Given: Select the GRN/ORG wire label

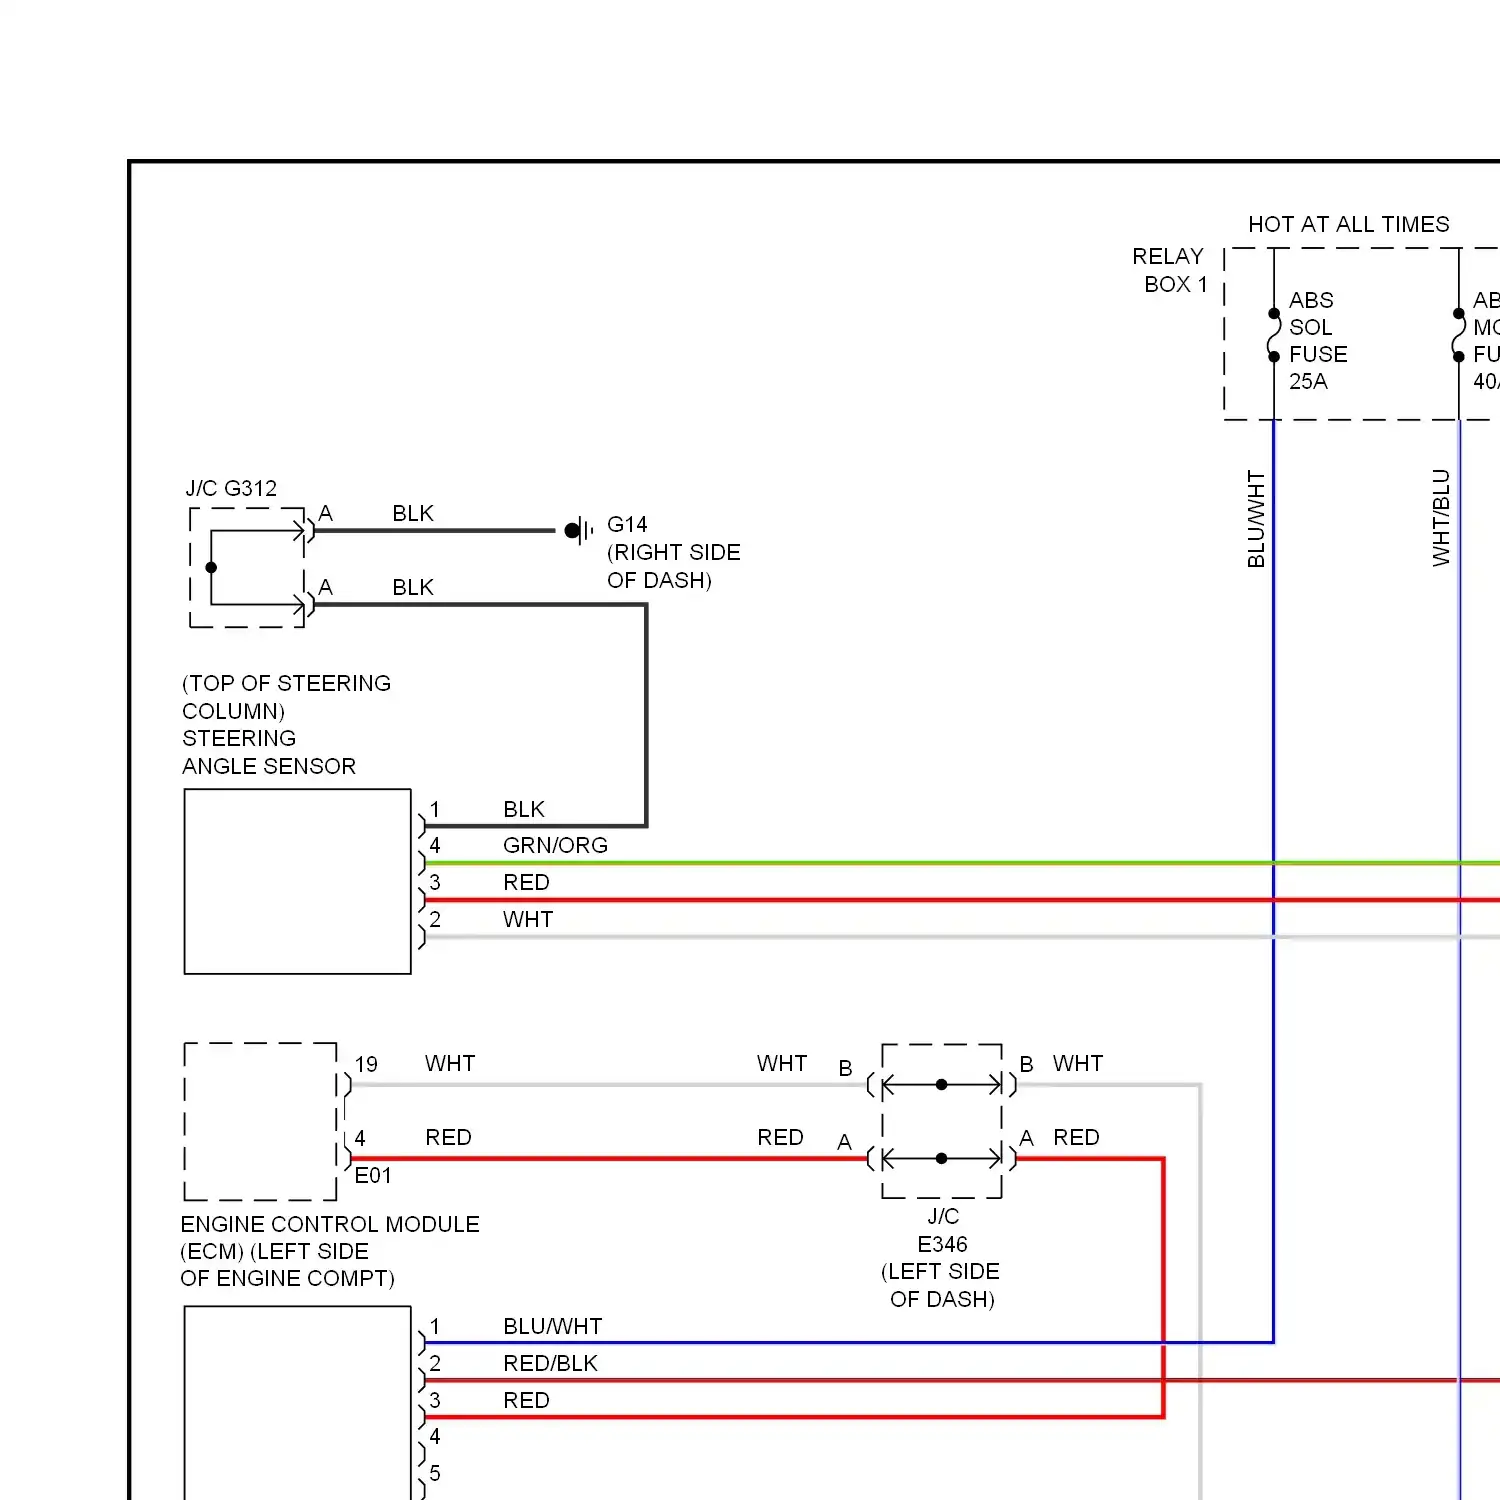Looking at the screenshot, I should pyautogui.click(x=555, y=845).
